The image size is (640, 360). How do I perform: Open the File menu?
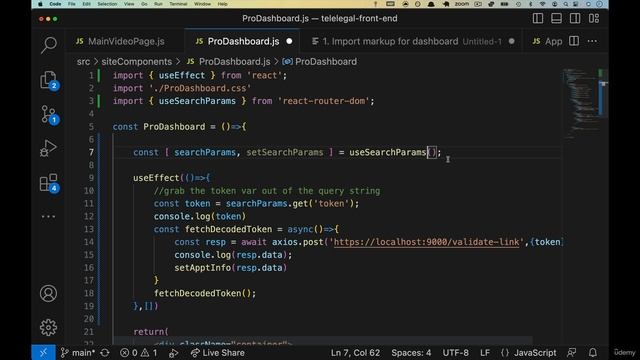[72, 4]
